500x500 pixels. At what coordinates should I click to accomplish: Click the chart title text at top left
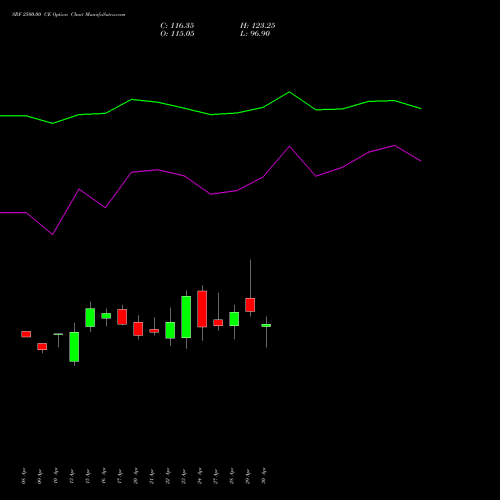[x=69, y=15]
